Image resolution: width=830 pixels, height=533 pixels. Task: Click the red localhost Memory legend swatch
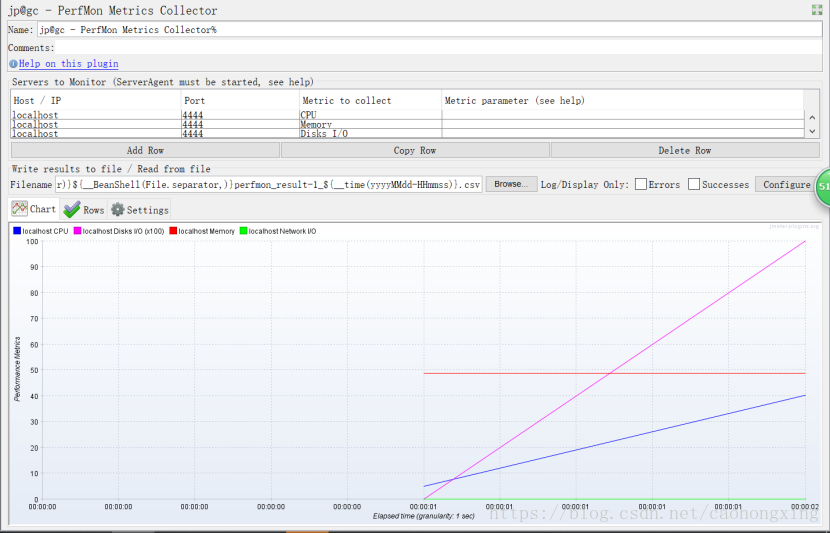pos(173,231)
